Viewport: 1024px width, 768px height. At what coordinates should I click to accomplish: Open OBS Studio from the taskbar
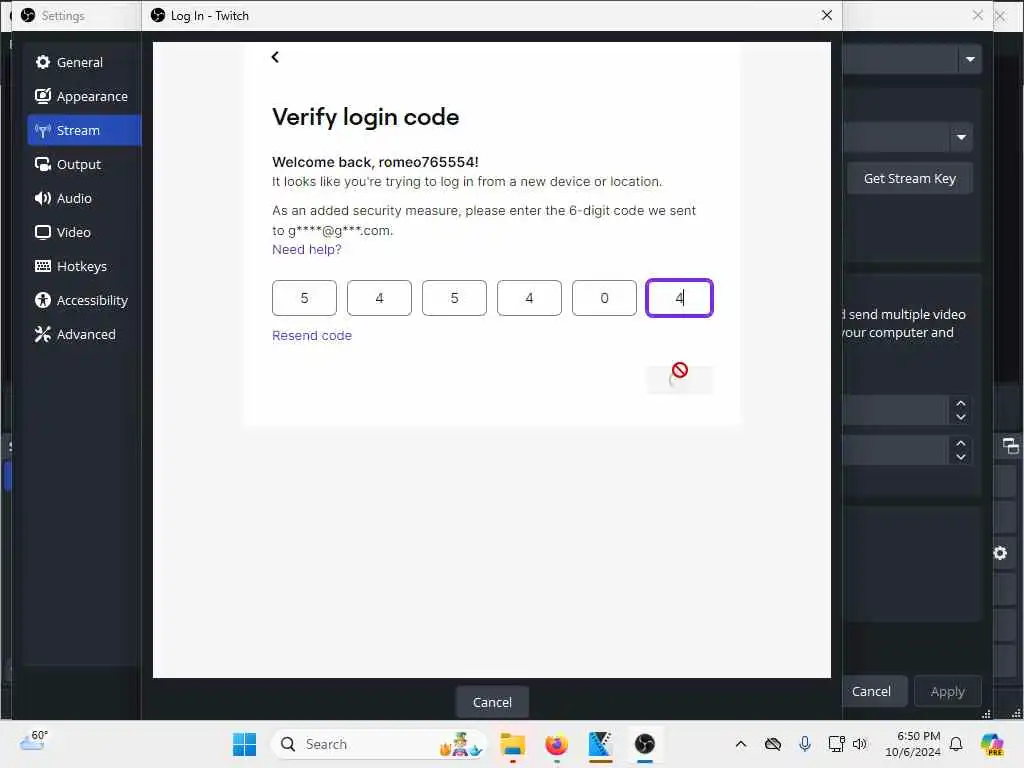pos(645,744)
